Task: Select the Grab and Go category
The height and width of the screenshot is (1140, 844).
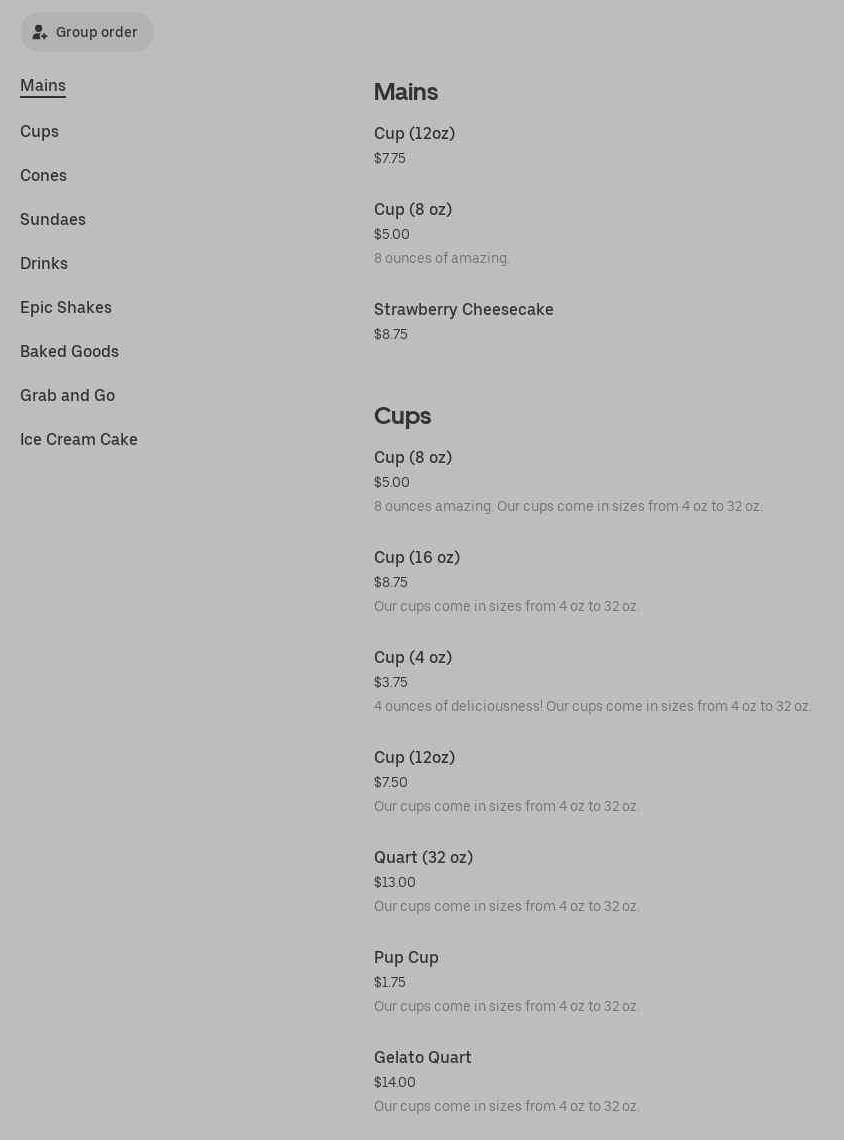Action: click(x=67, y=396)
